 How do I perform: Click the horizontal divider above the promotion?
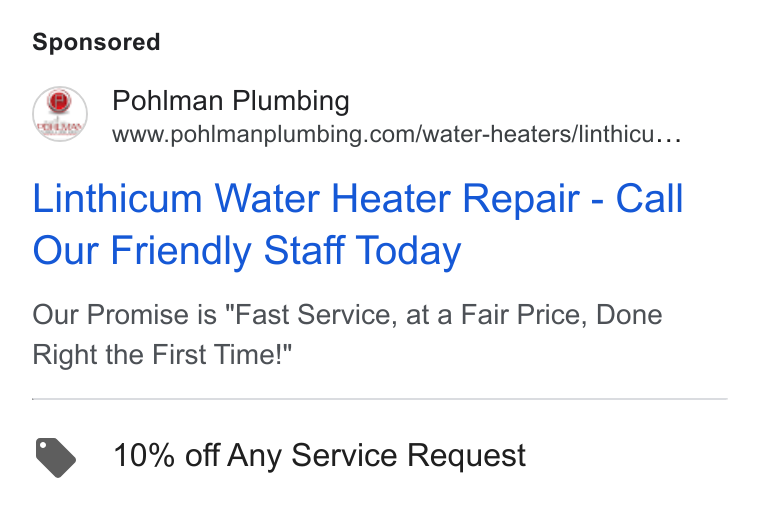380,399
